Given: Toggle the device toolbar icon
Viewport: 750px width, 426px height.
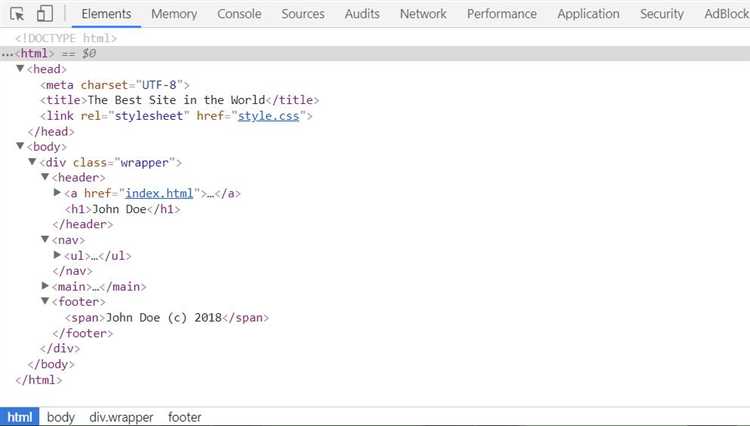Looking at the screenshot, I should click(x=45, y=14).
